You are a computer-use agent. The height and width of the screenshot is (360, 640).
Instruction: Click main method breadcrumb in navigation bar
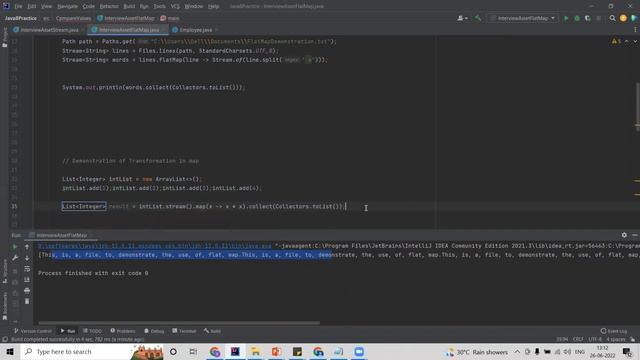tap(170, 18)
